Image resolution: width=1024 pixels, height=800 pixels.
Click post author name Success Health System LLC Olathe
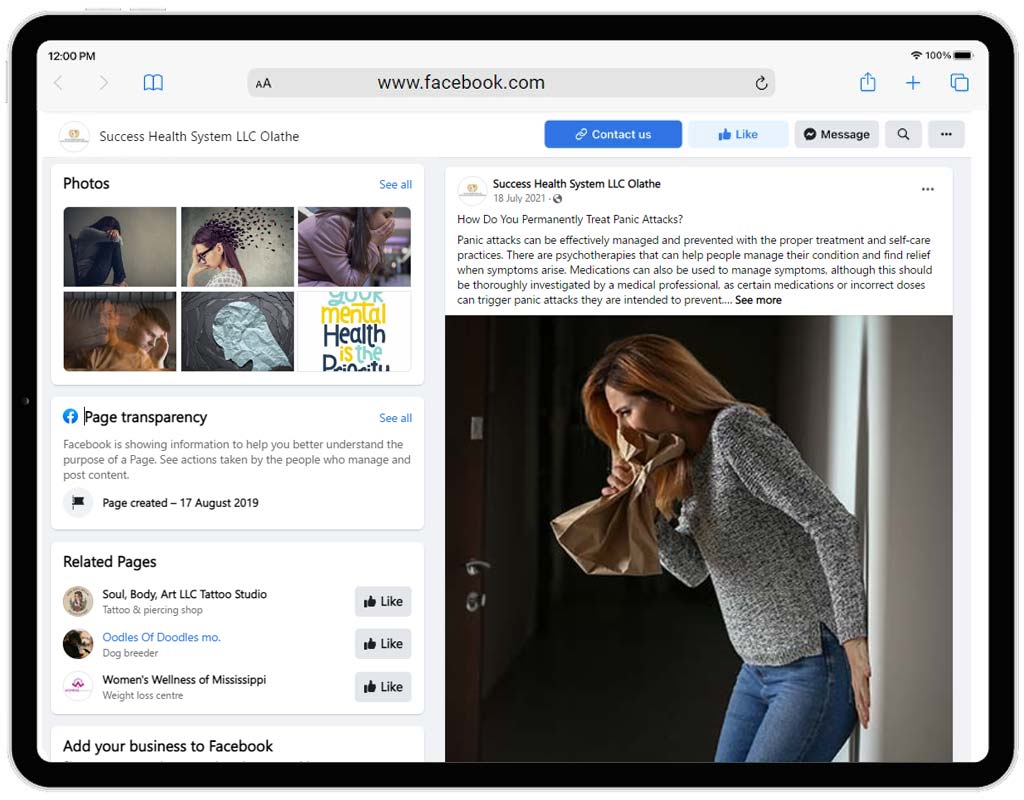(x=577, y=184)
